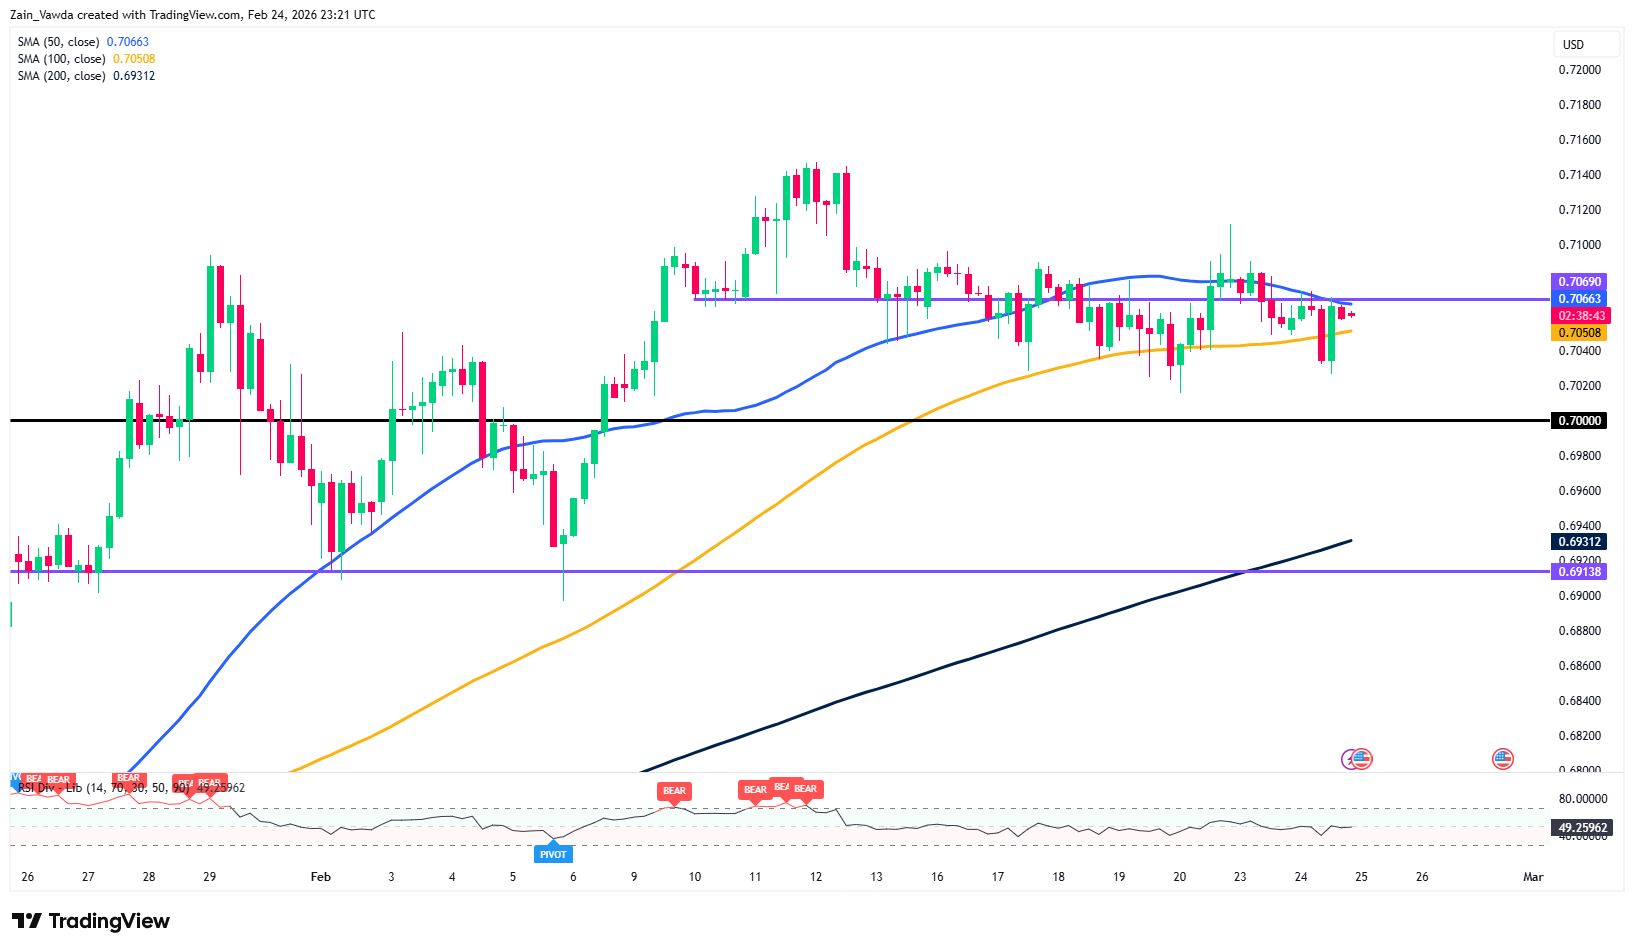Click the purple event icon overlapping the US flag

coord(1348,760)
